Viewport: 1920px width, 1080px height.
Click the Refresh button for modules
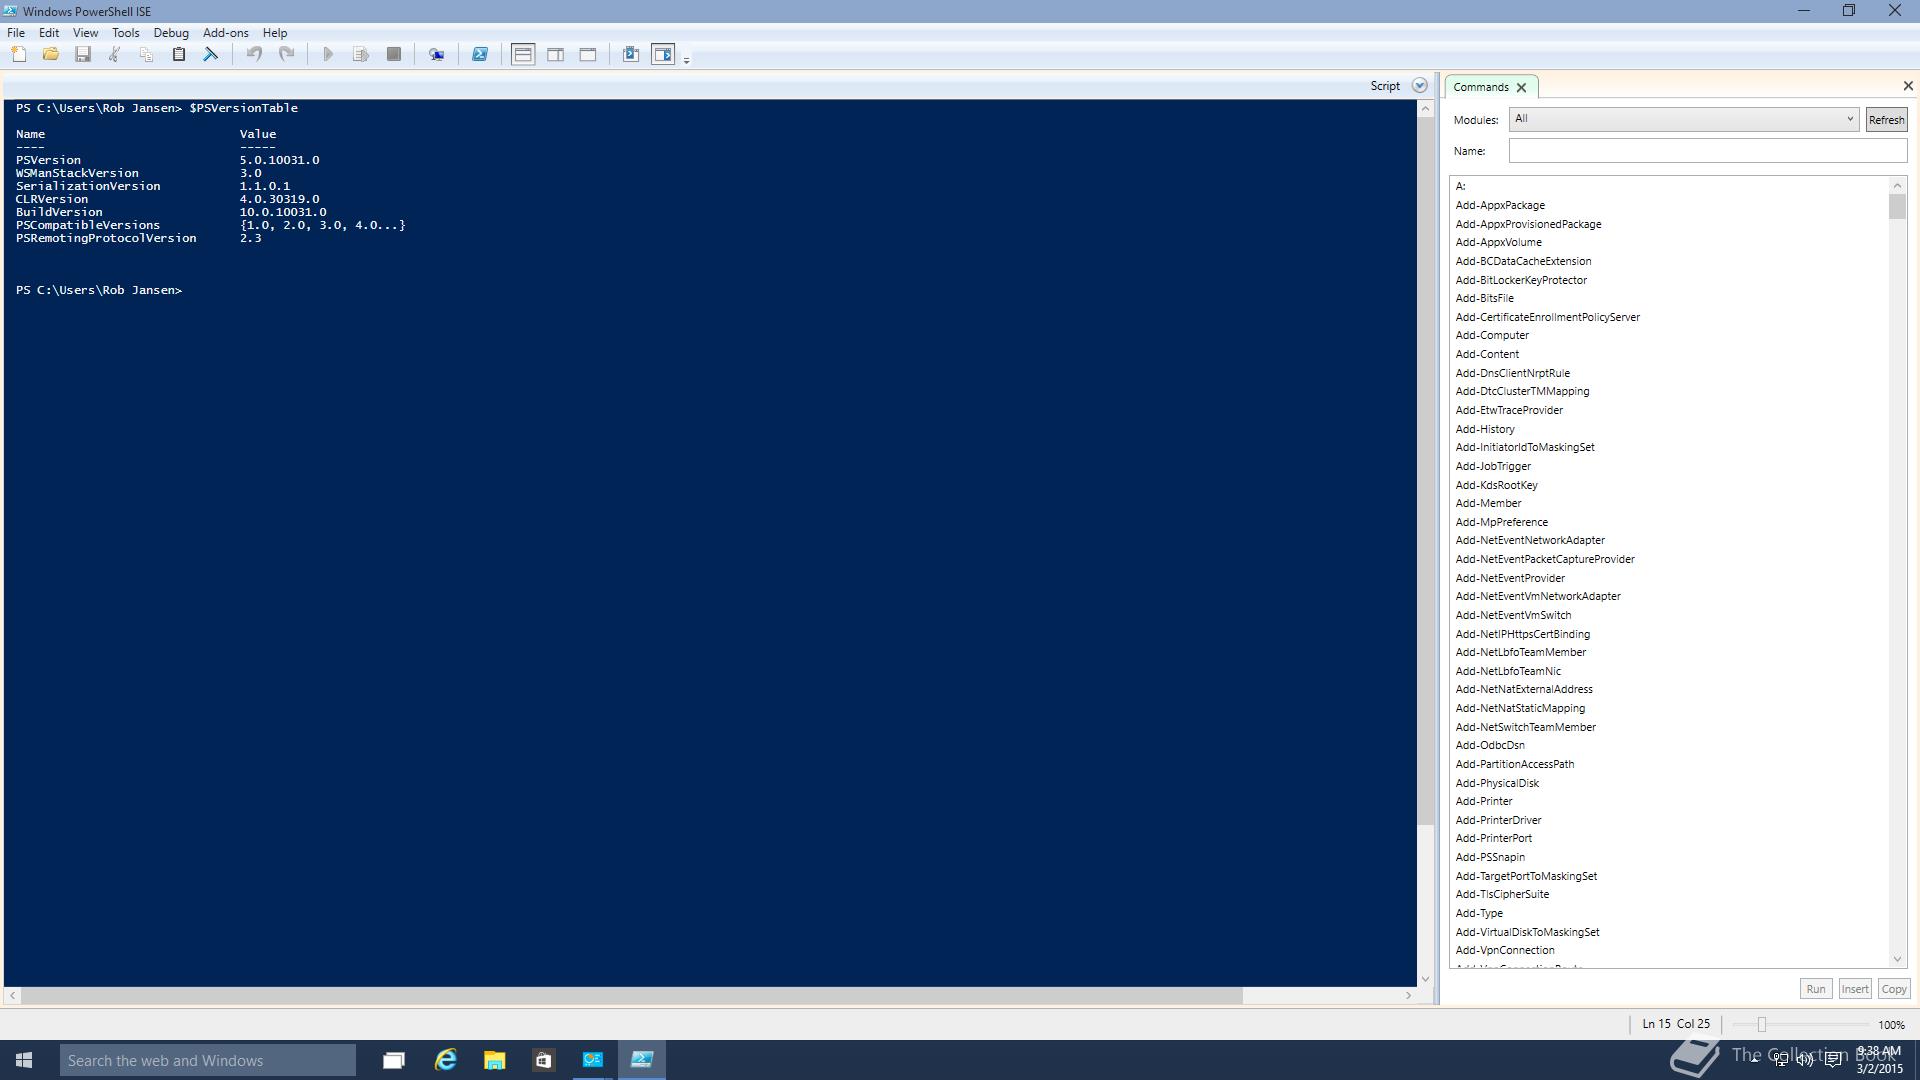pyautogui.click(x=1887, y=120)
